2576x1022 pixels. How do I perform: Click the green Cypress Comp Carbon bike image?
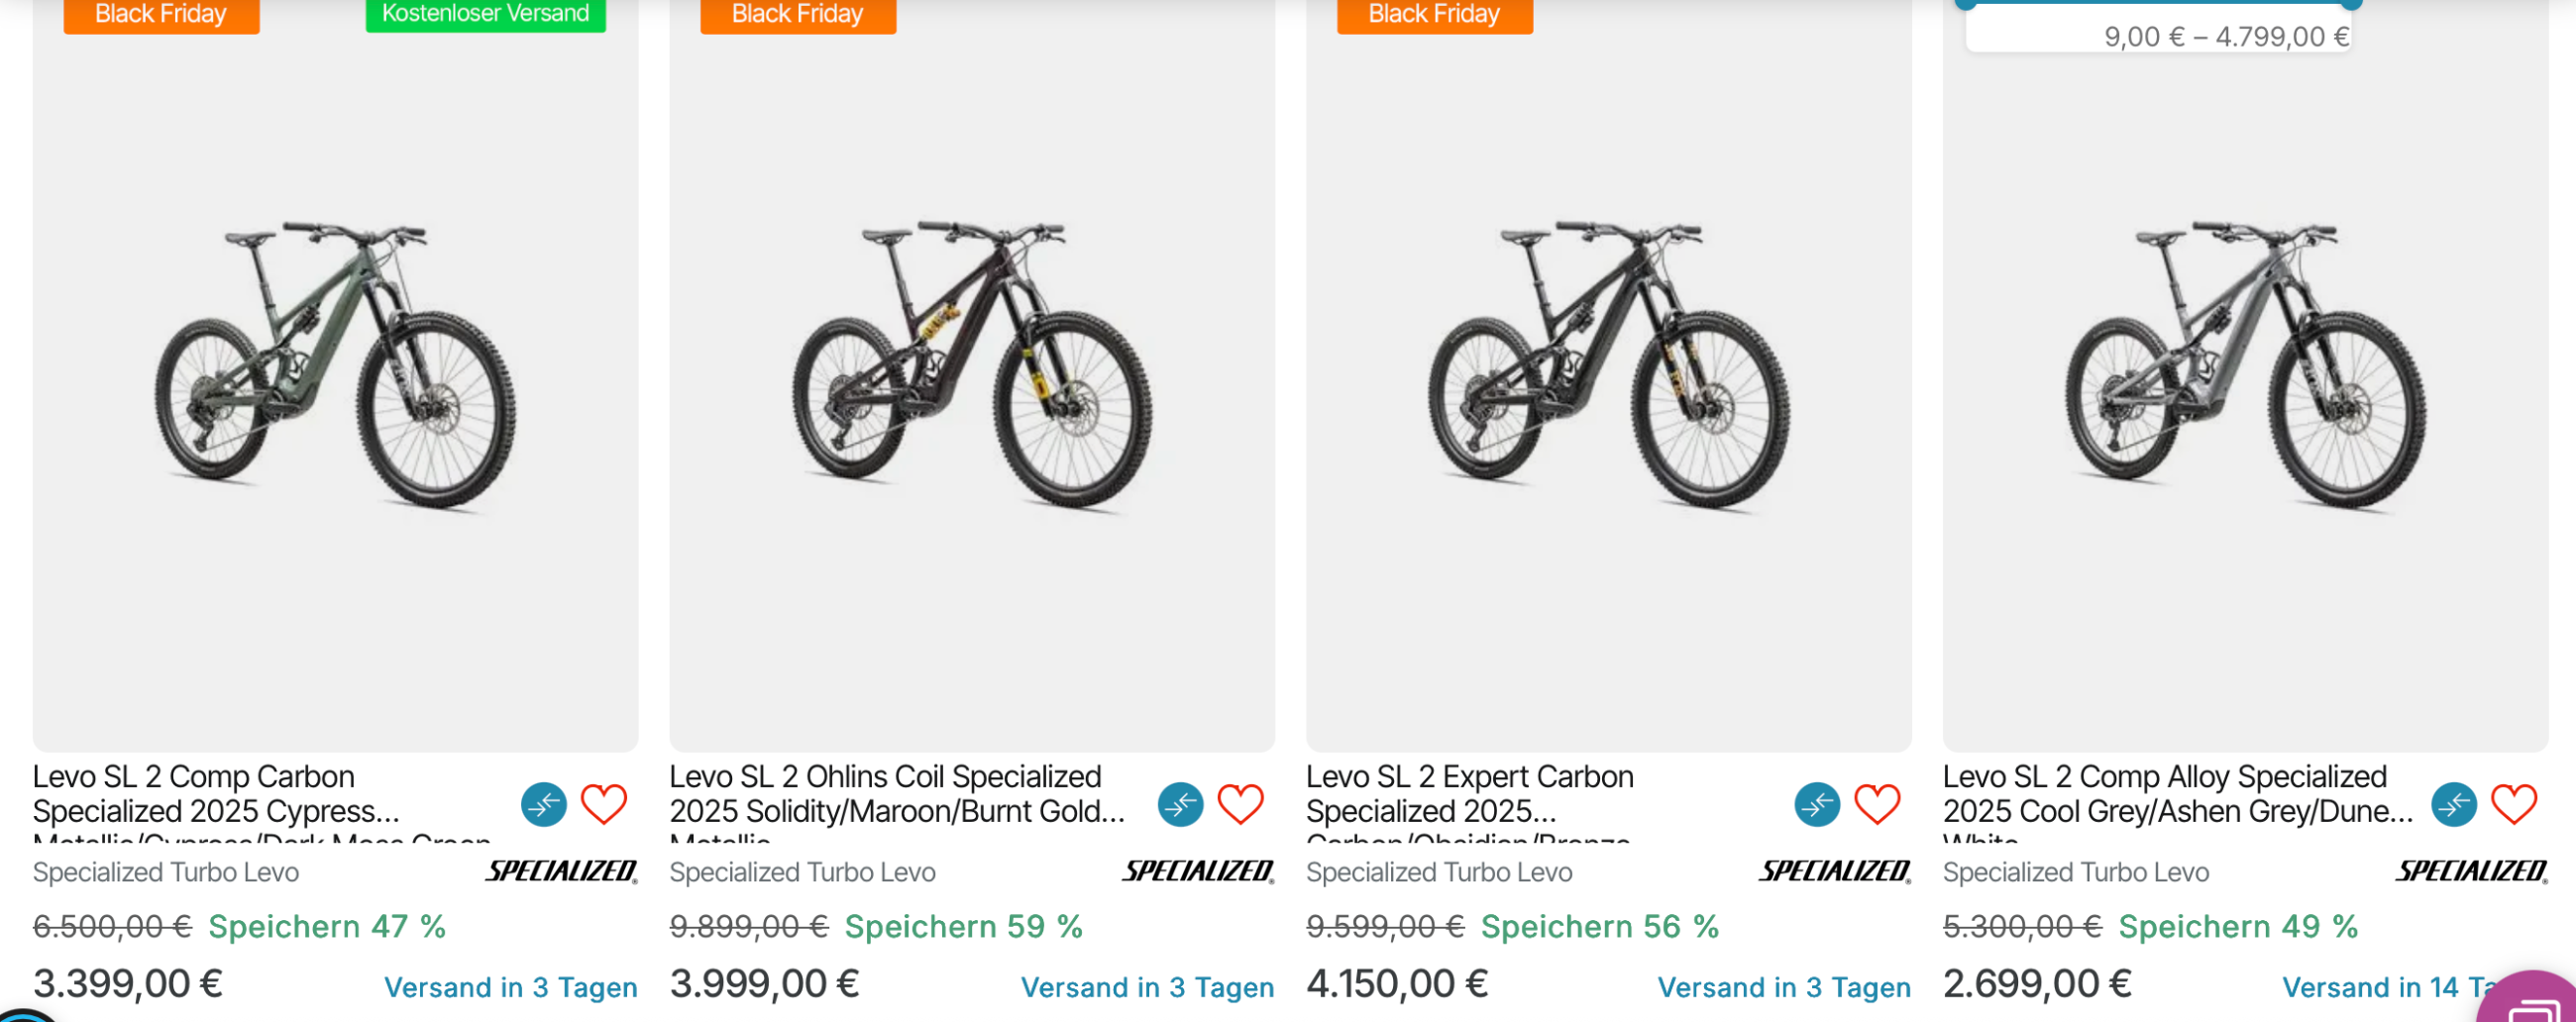[x=335, y=365]
